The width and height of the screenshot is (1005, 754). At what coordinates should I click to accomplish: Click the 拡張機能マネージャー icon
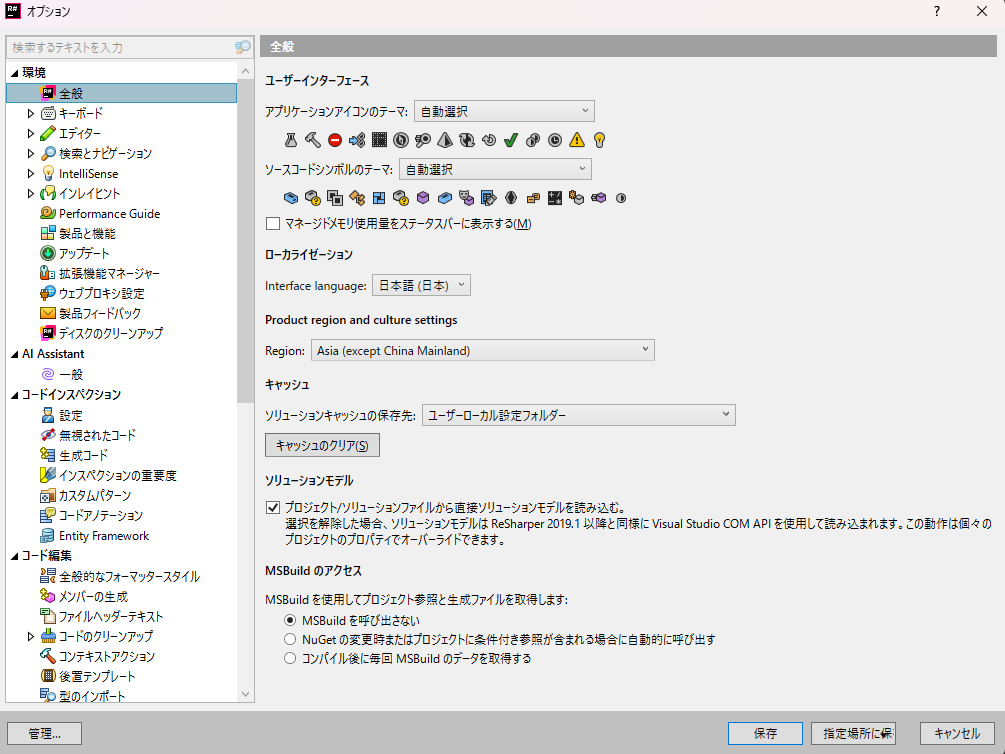pyautogui.click(x=48, y=273)
